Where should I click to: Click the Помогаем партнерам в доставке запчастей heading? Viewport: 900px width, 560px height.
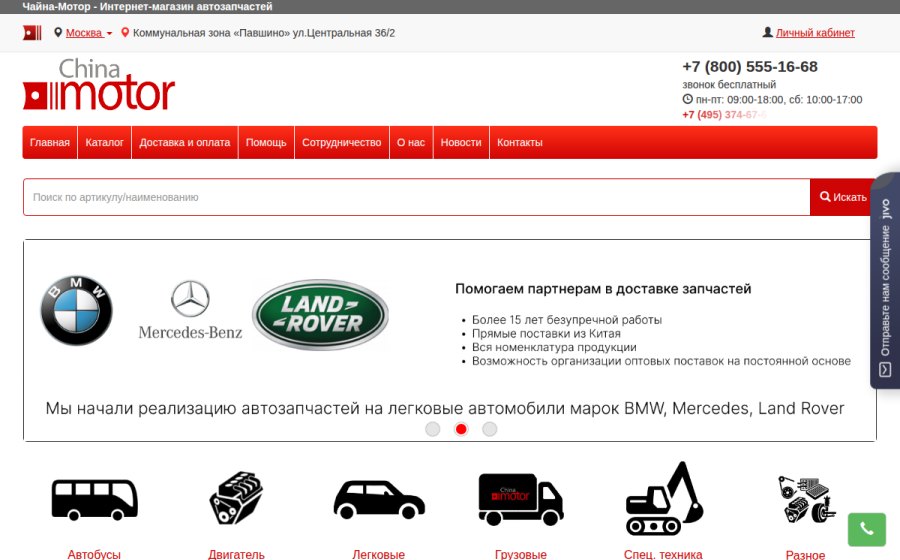[x=603, y=289]
